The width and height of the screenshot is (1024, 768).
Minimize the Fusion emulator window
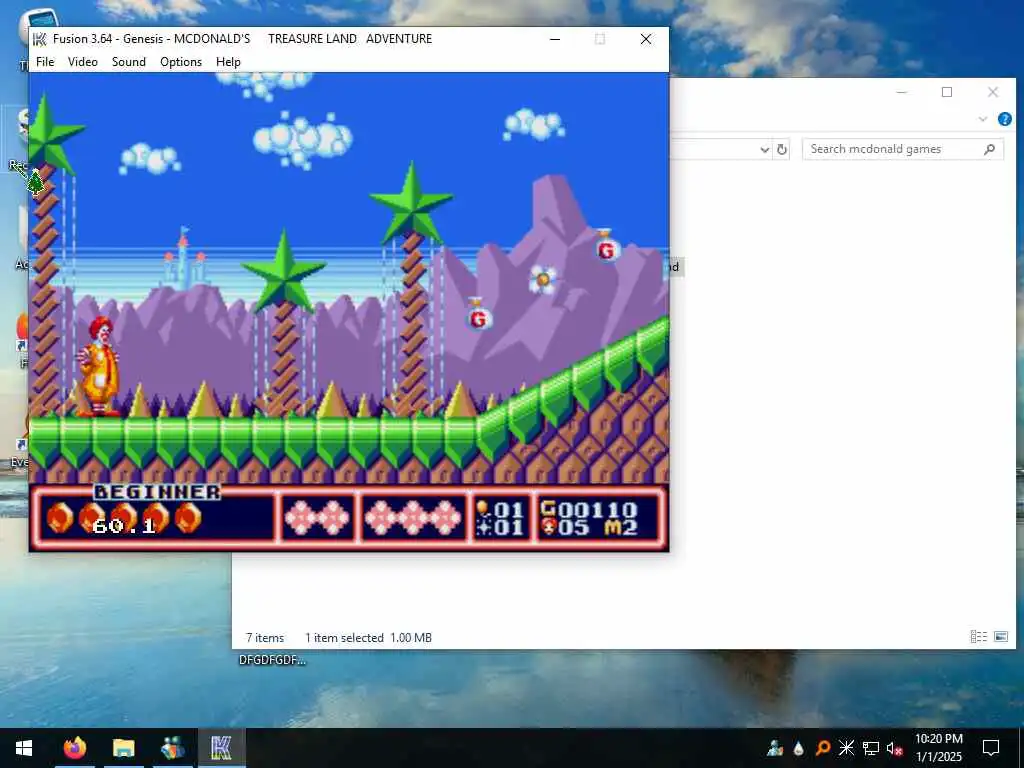tap(555, 39)
